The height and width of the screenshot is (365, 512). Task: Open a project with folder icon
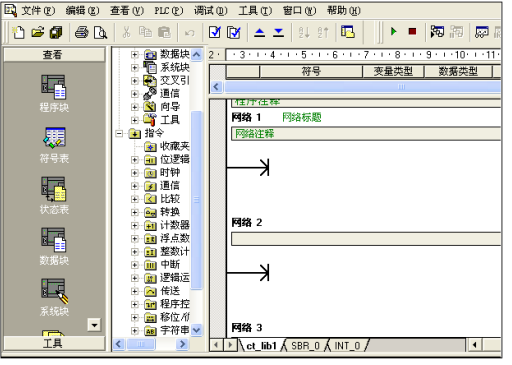pos(38,32)
